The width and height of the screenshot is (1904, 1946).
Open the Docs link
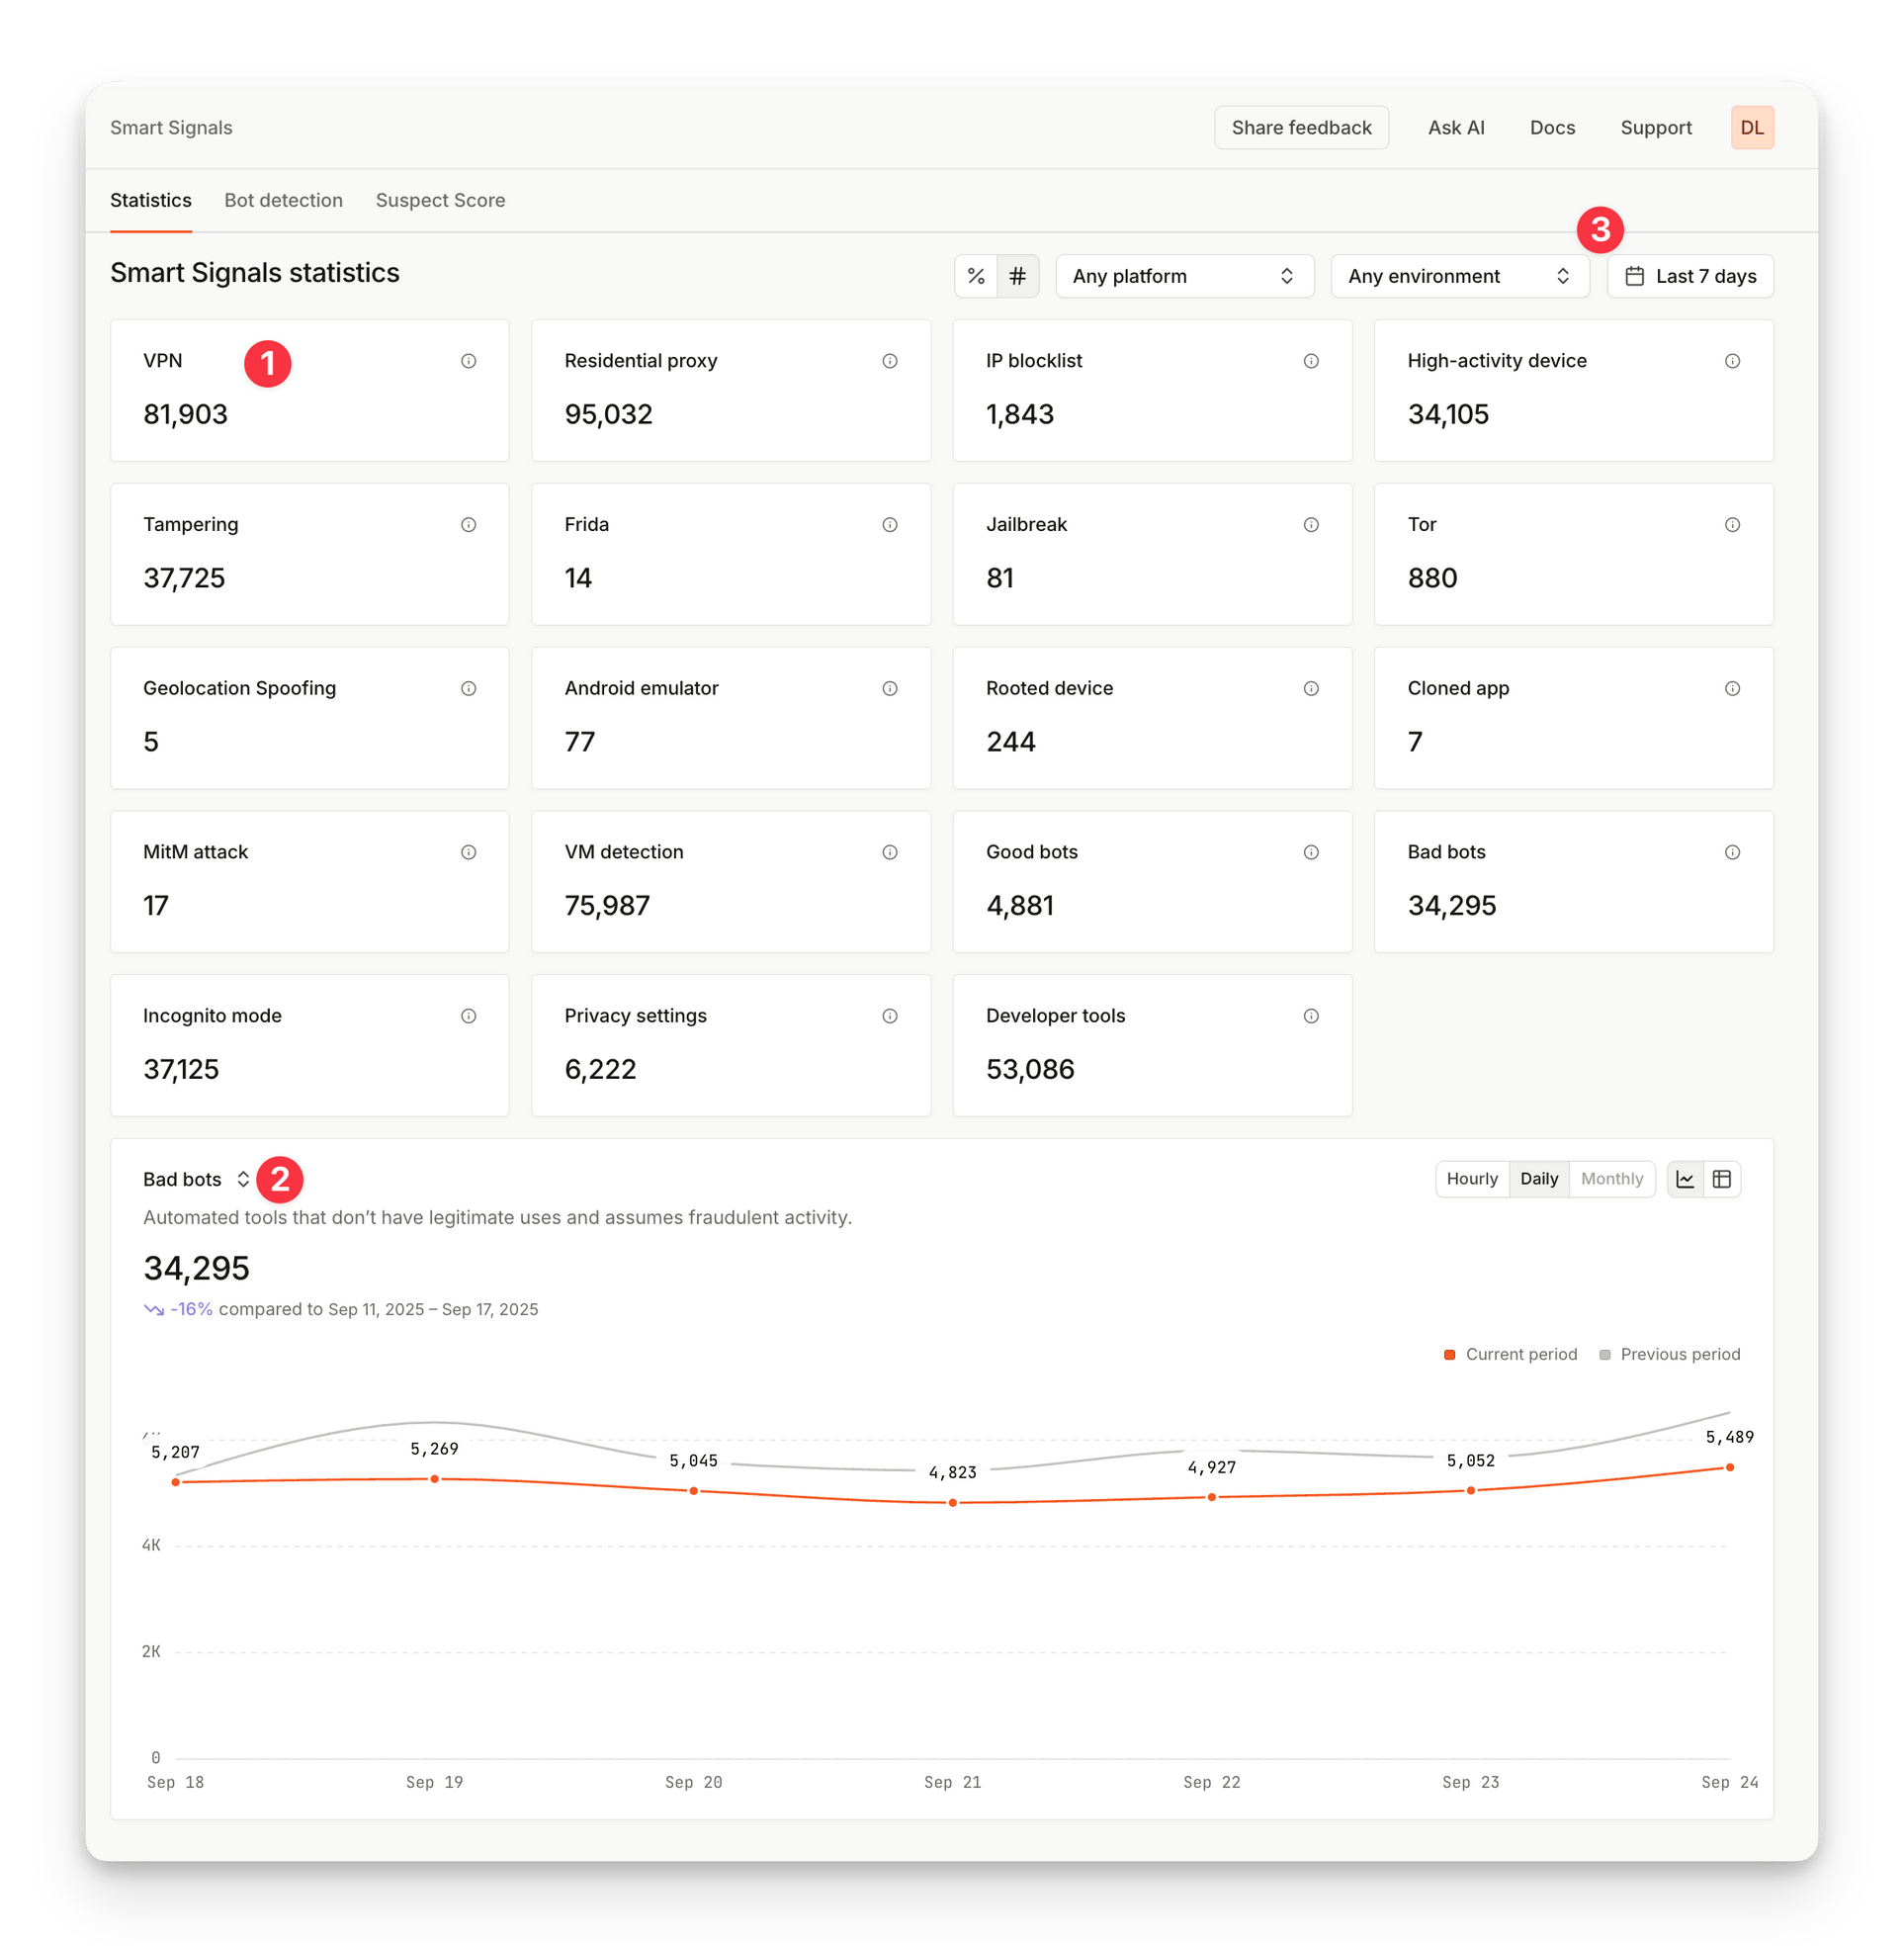(x=1551, y=128)
